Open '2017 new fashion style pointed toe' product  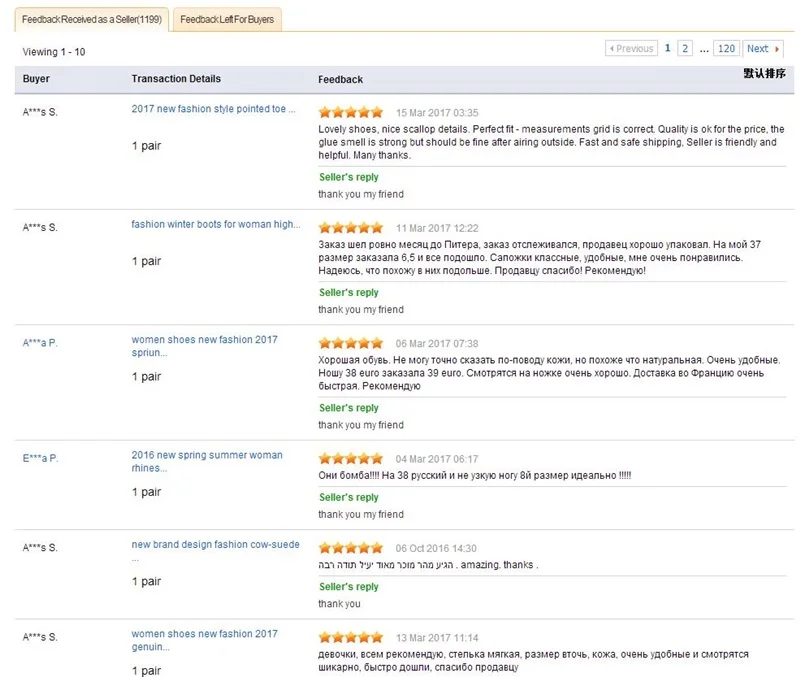pyautogui.click(x=213, y=109)
